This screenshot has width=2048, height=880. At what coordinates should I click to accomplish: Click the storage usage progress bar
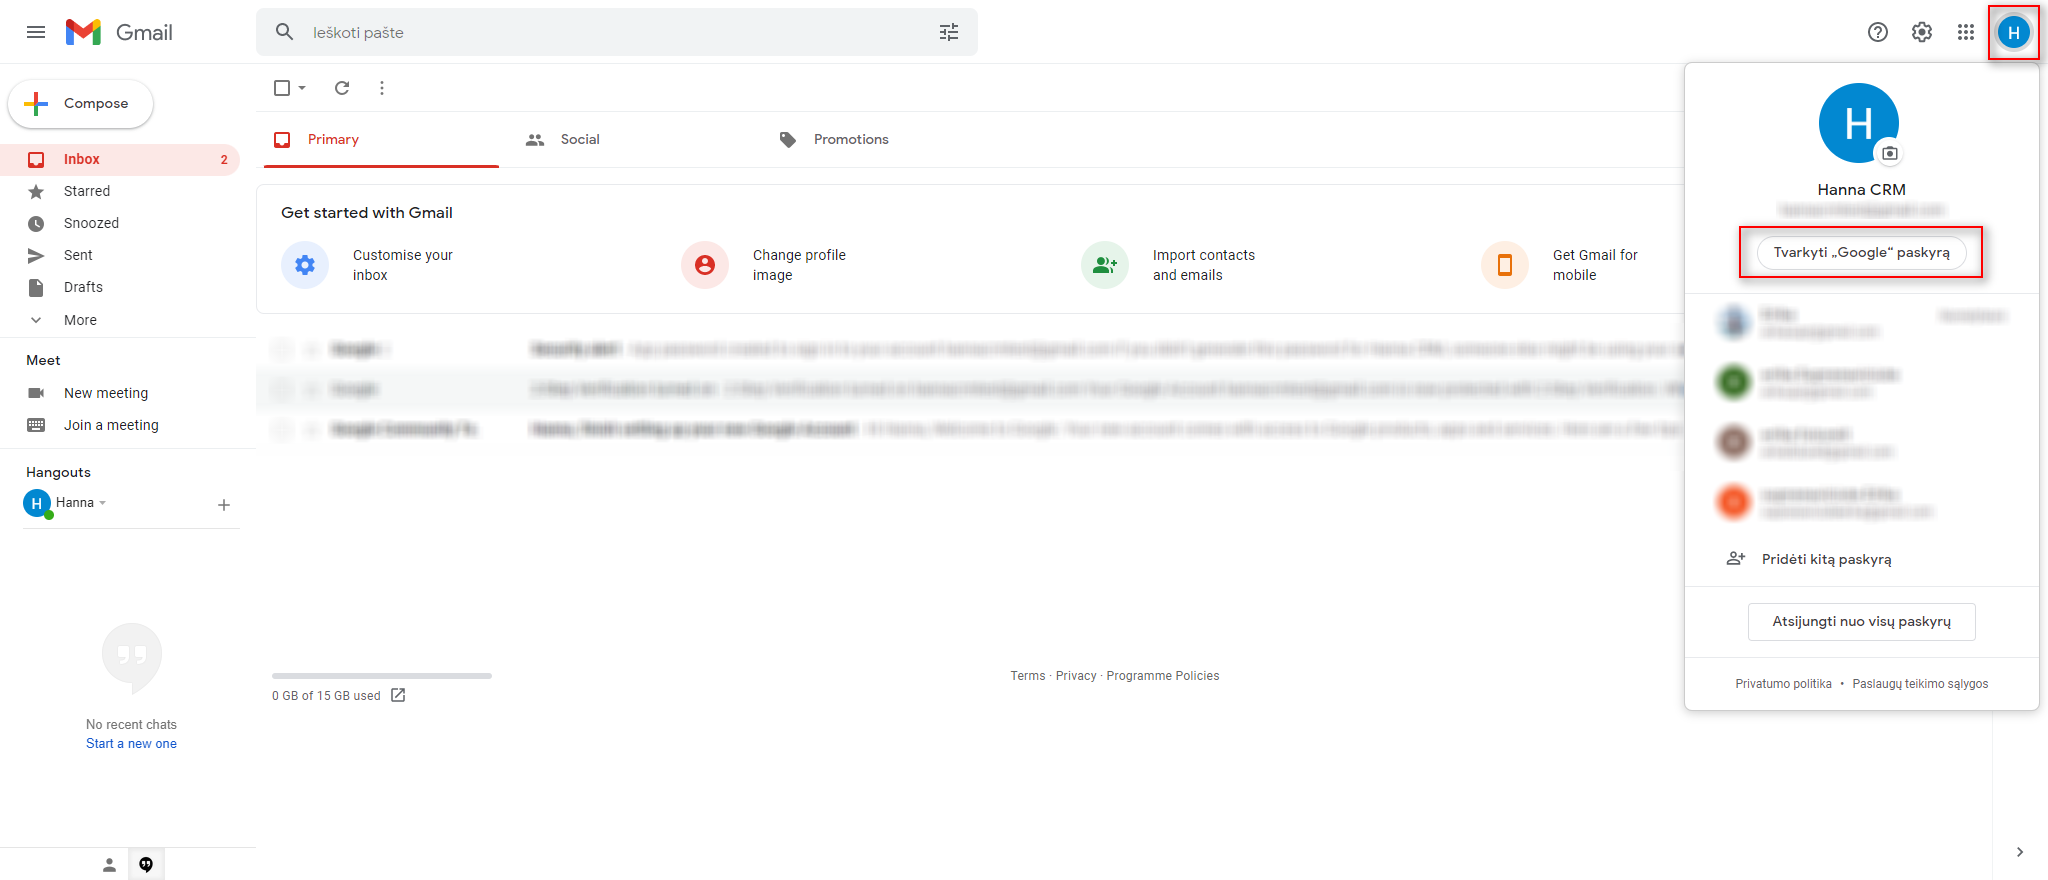coord(382,676)
